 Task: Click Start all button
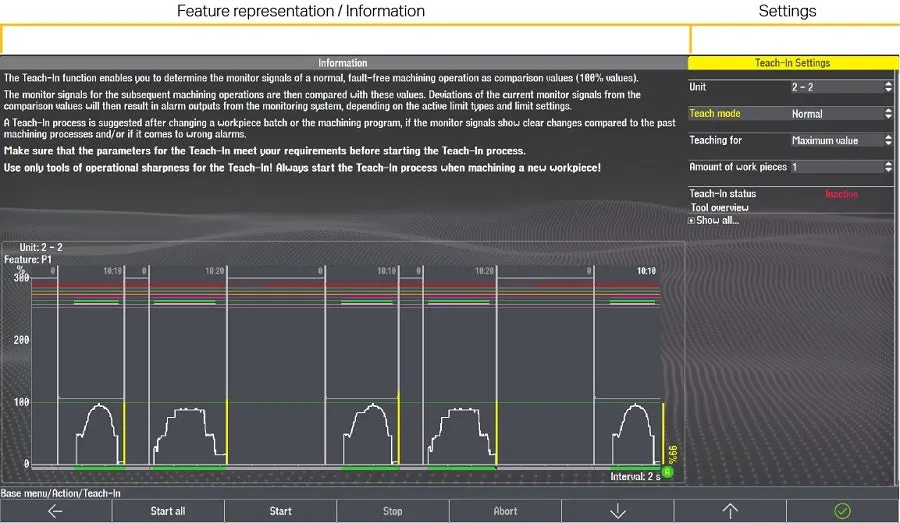[168, 511]
